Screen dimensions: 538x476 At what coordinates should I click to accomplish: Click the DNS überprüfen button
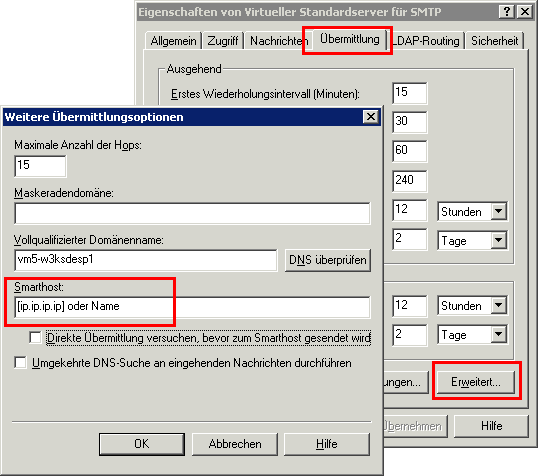pyautogui.click(x=328, y=260)
